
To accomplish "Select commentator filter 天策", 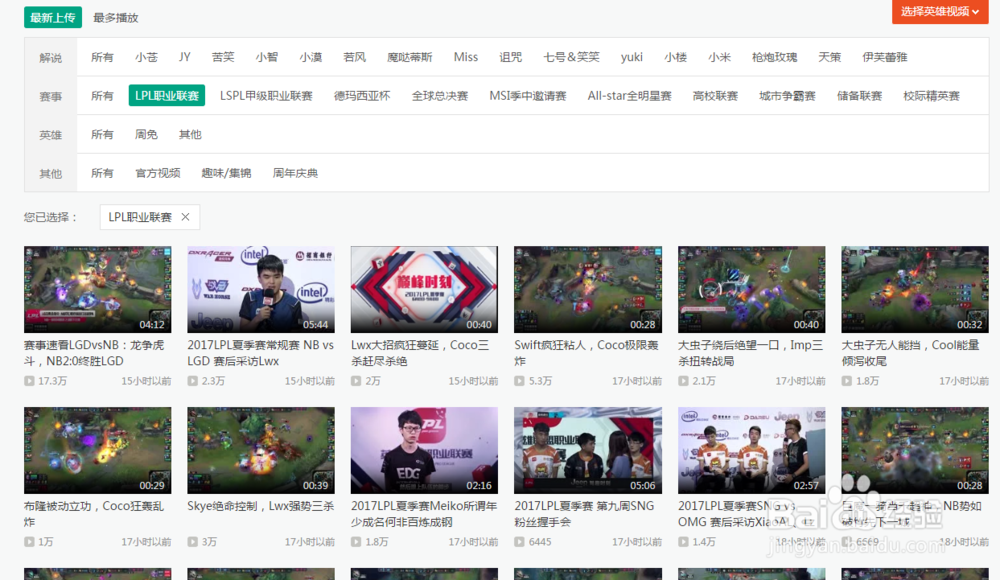I will tap(830, 57).
